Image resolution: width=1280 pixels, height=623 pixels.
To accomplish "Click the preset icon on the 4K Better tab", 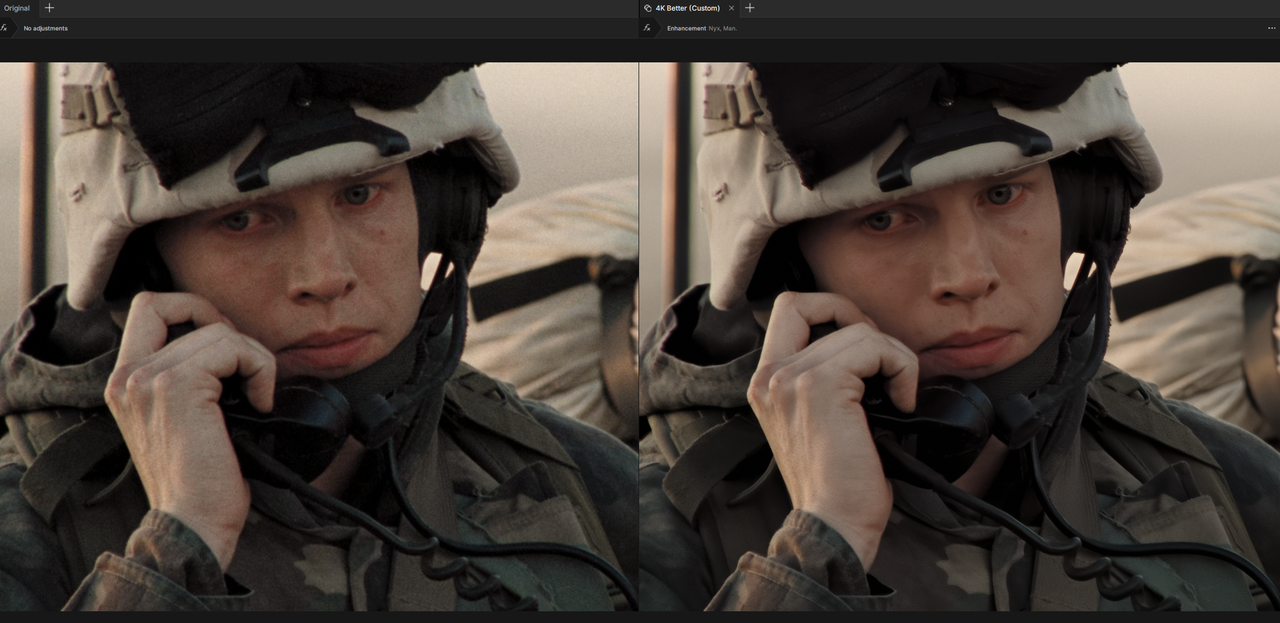I will [x=648, y=8].
